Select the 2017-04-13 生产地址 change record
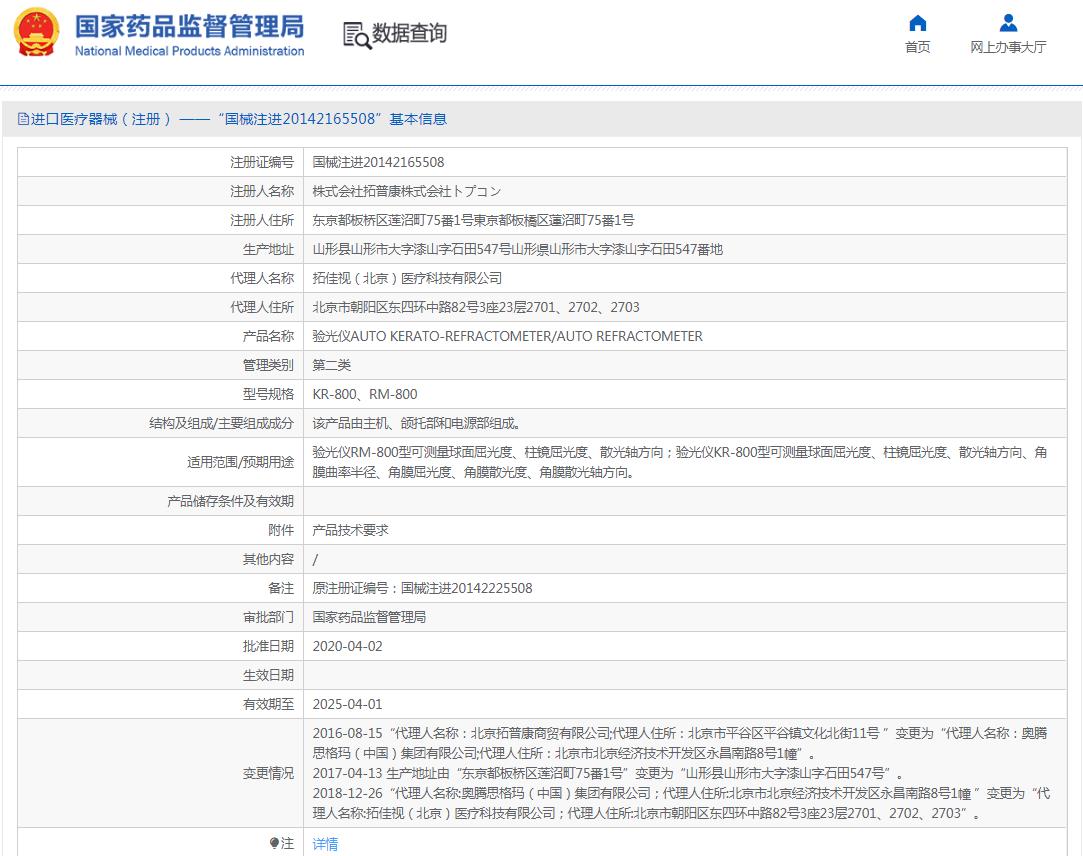1083x856 pixels. point(608,773)
